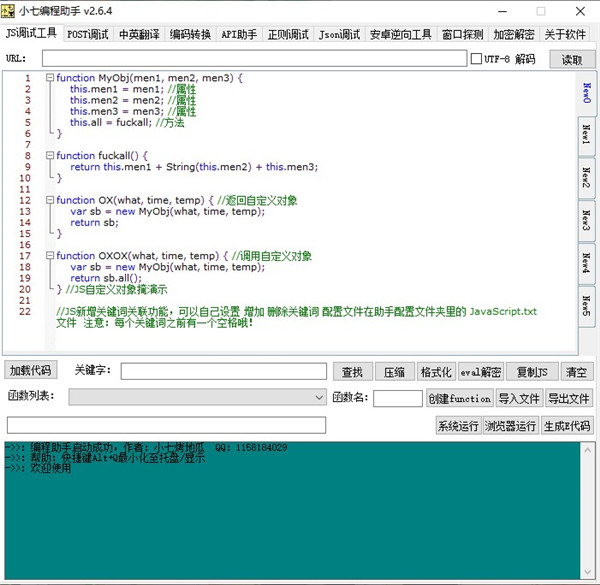Click the eval解密 button
This screenshot has width=600, height=585.
tap(481, 372)
